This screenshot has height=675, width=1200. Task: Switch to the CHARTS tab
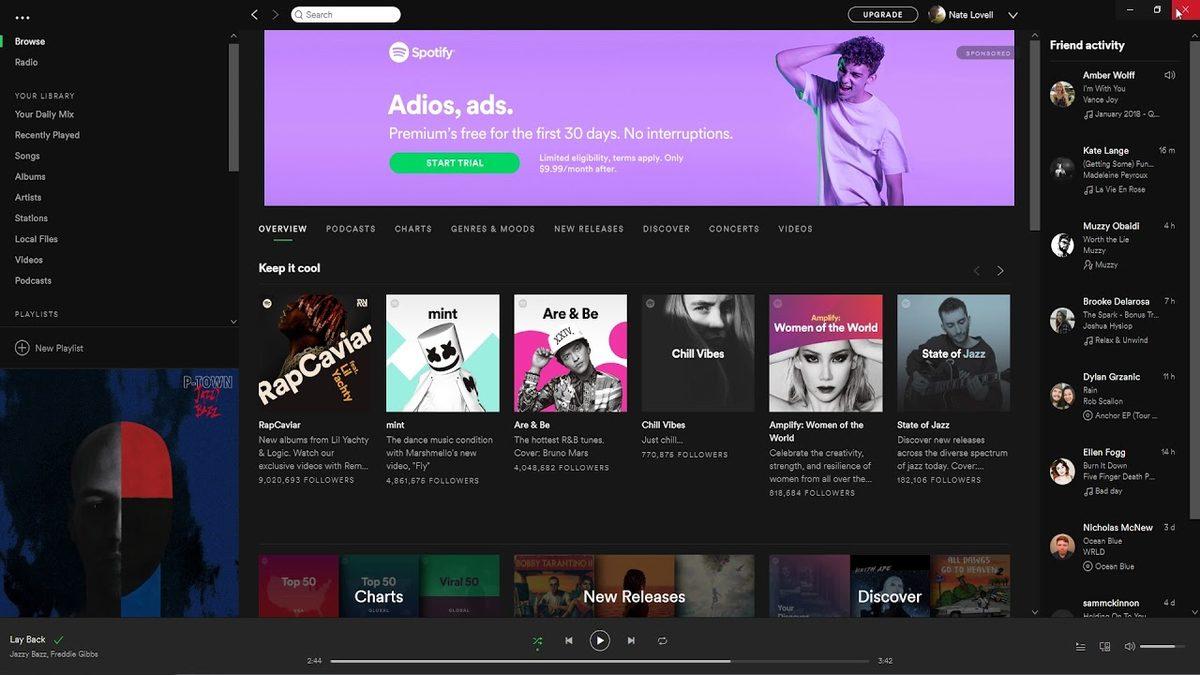click(x=412, y=229)
